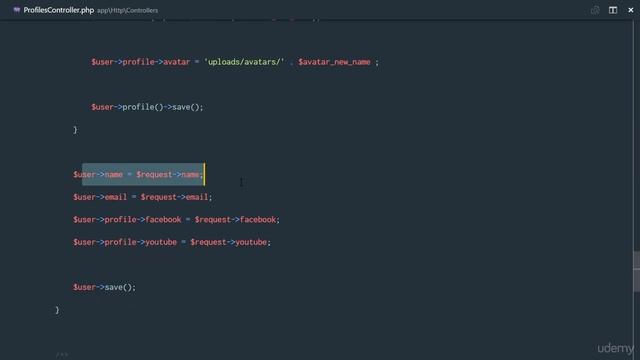
Task: Click the $user->profile()->save(); line
Action: click(147, 107)
